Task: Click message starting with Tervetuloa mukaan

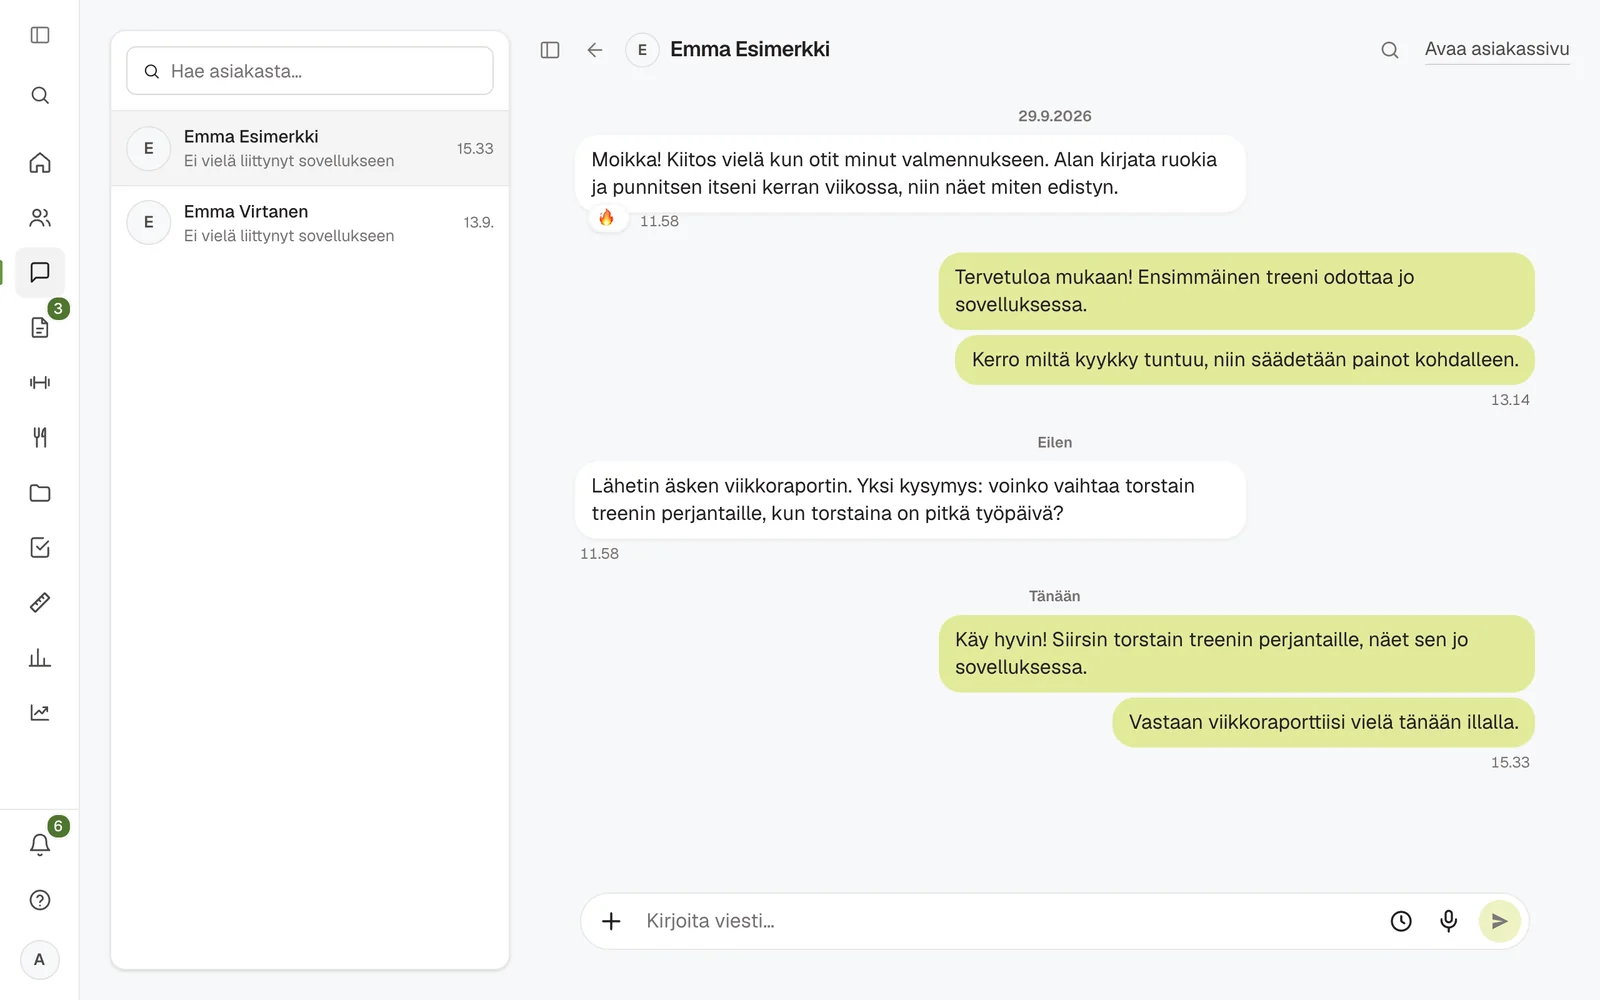Action: point(1236,291)
